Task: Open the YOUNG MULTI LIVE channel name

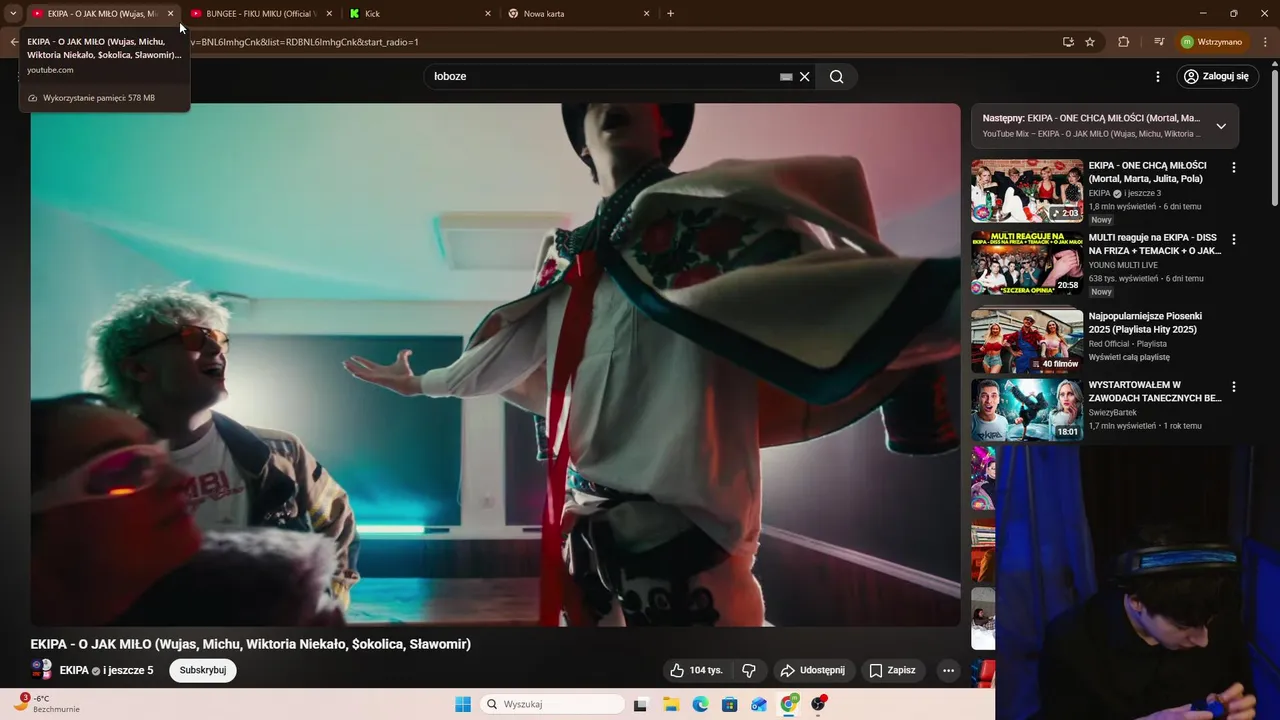Action: [1124, 265]
